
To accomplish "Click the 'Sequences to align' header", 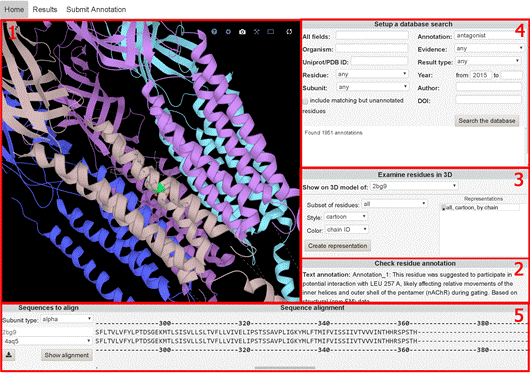I will (48, 308).
